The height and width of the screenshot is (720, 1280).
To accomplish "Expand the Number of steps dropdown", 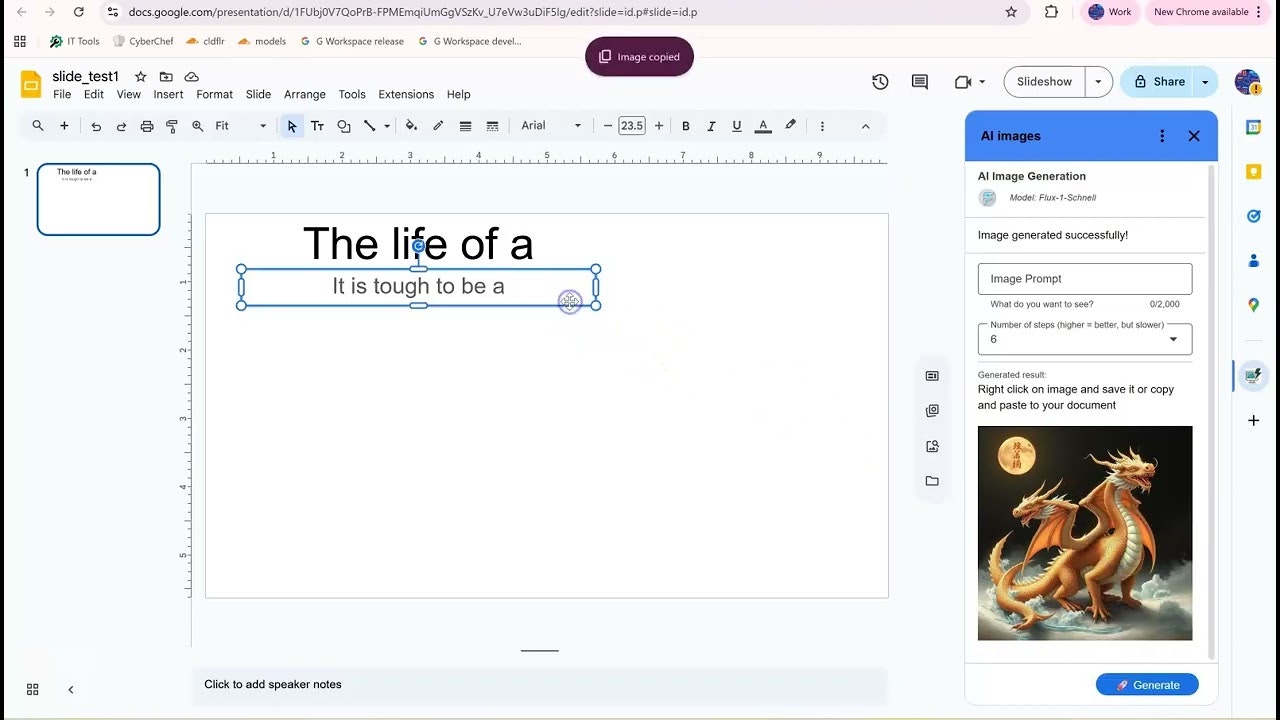I will click(x=1172, y=339).
